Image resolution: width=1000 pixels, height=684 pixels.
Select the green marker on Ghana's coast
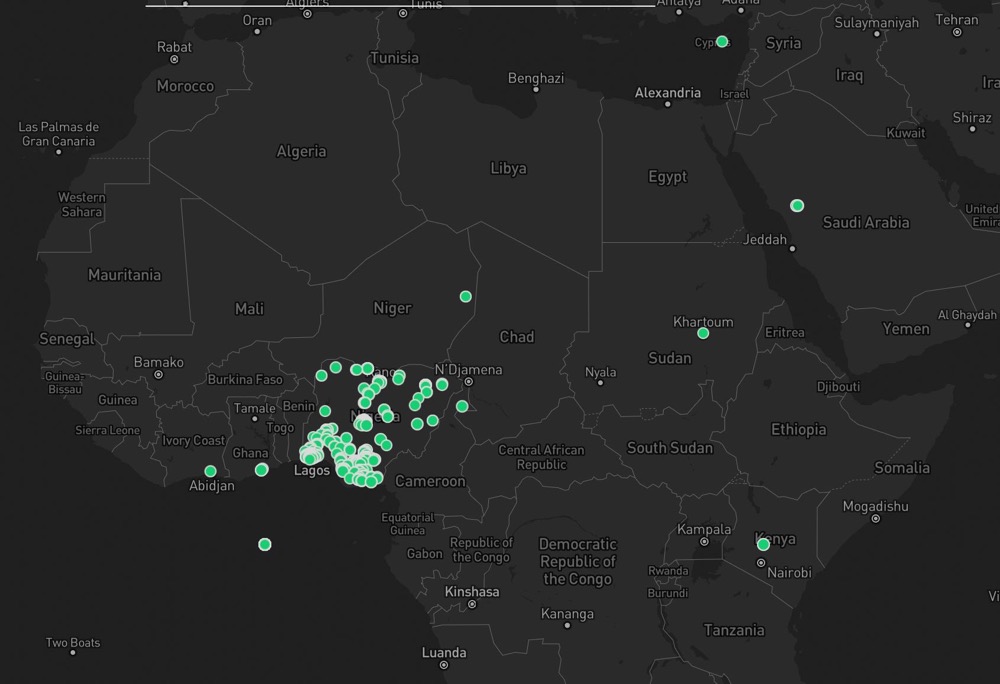261,470
